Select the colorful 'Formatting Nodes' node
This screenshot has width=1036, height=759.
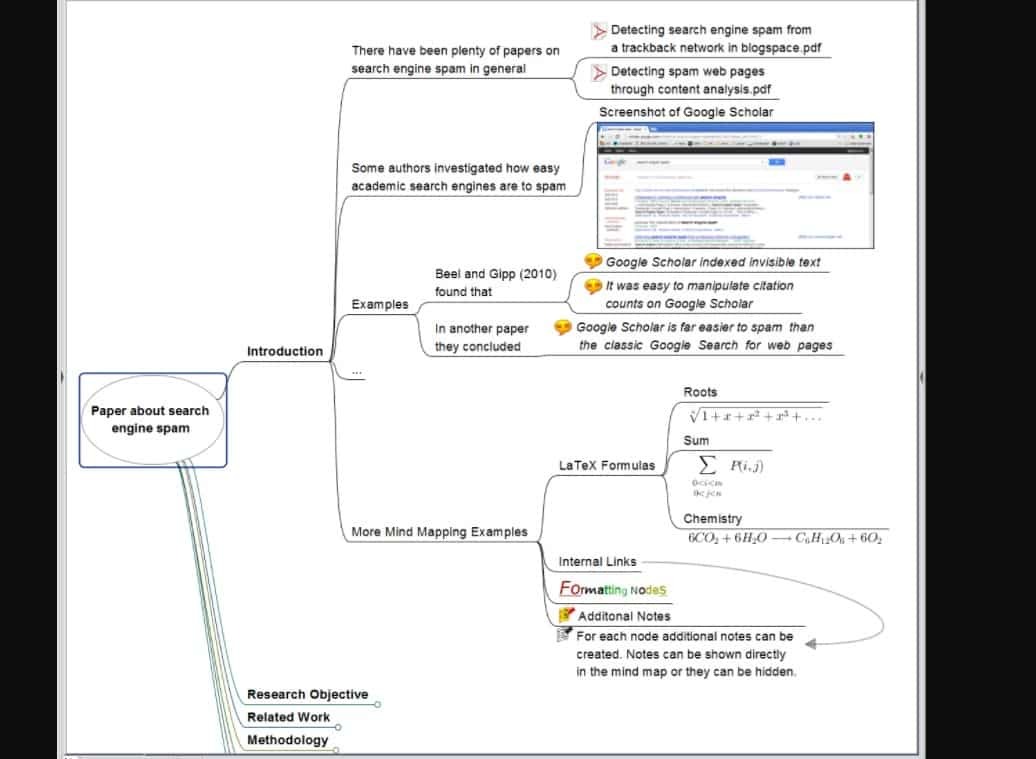pyautogui.click(x=612, y=589)
